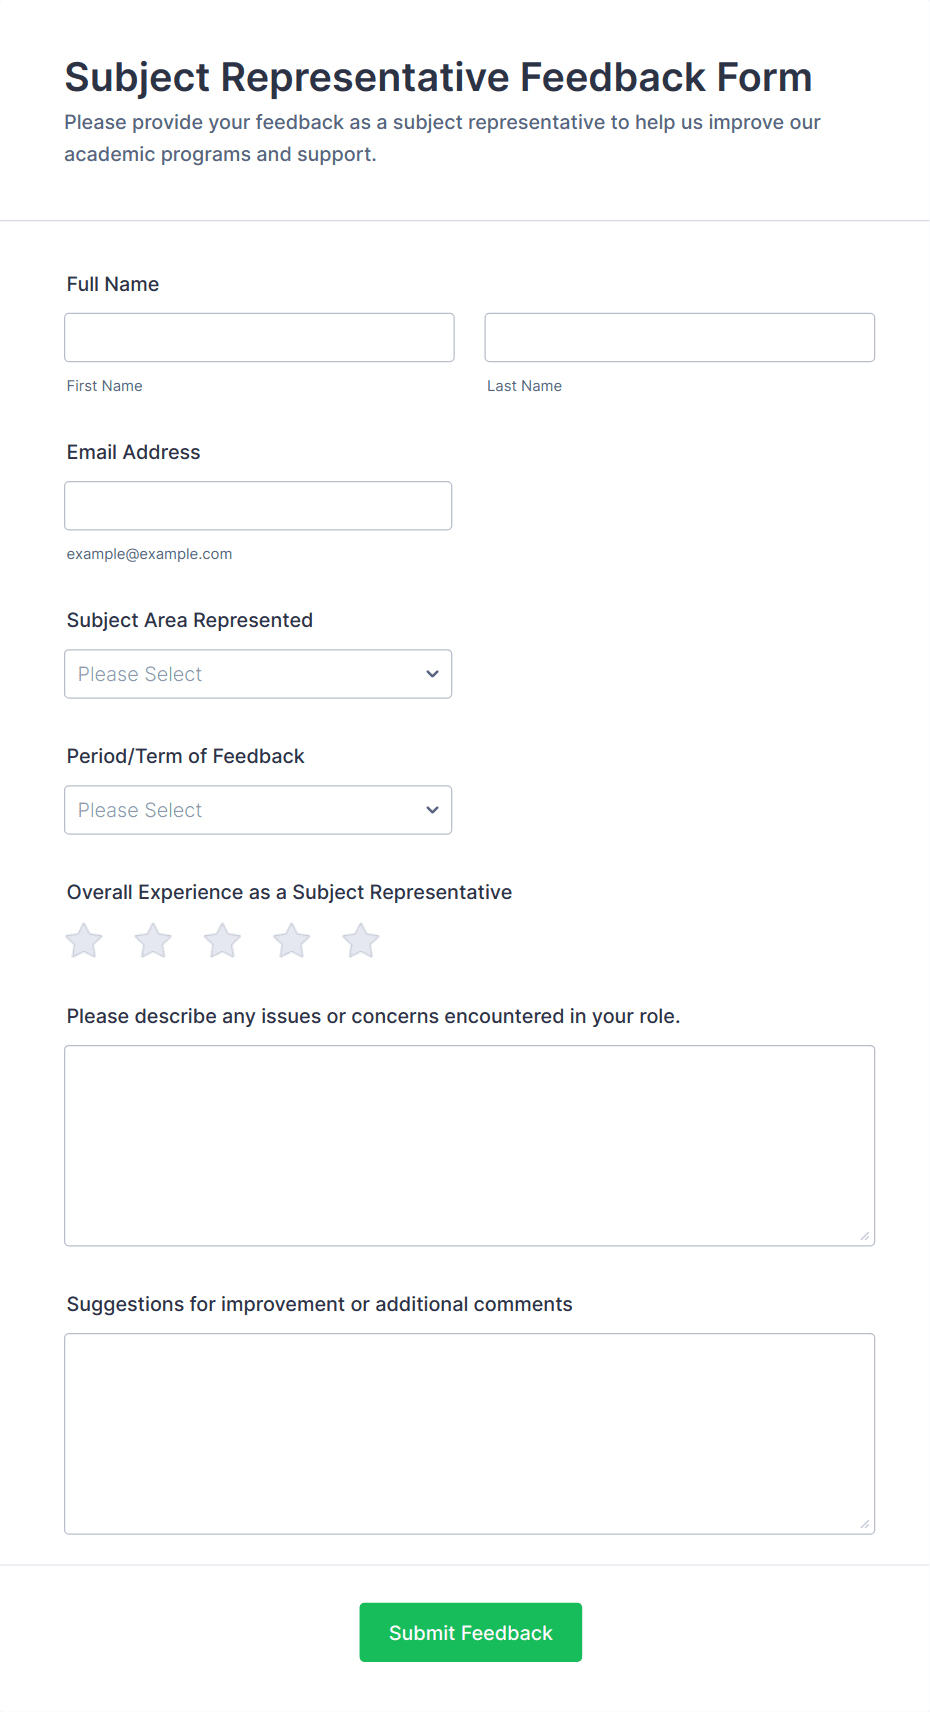Click the Overall Experience question label
The image size is (930, 1712).
point(289,892)
